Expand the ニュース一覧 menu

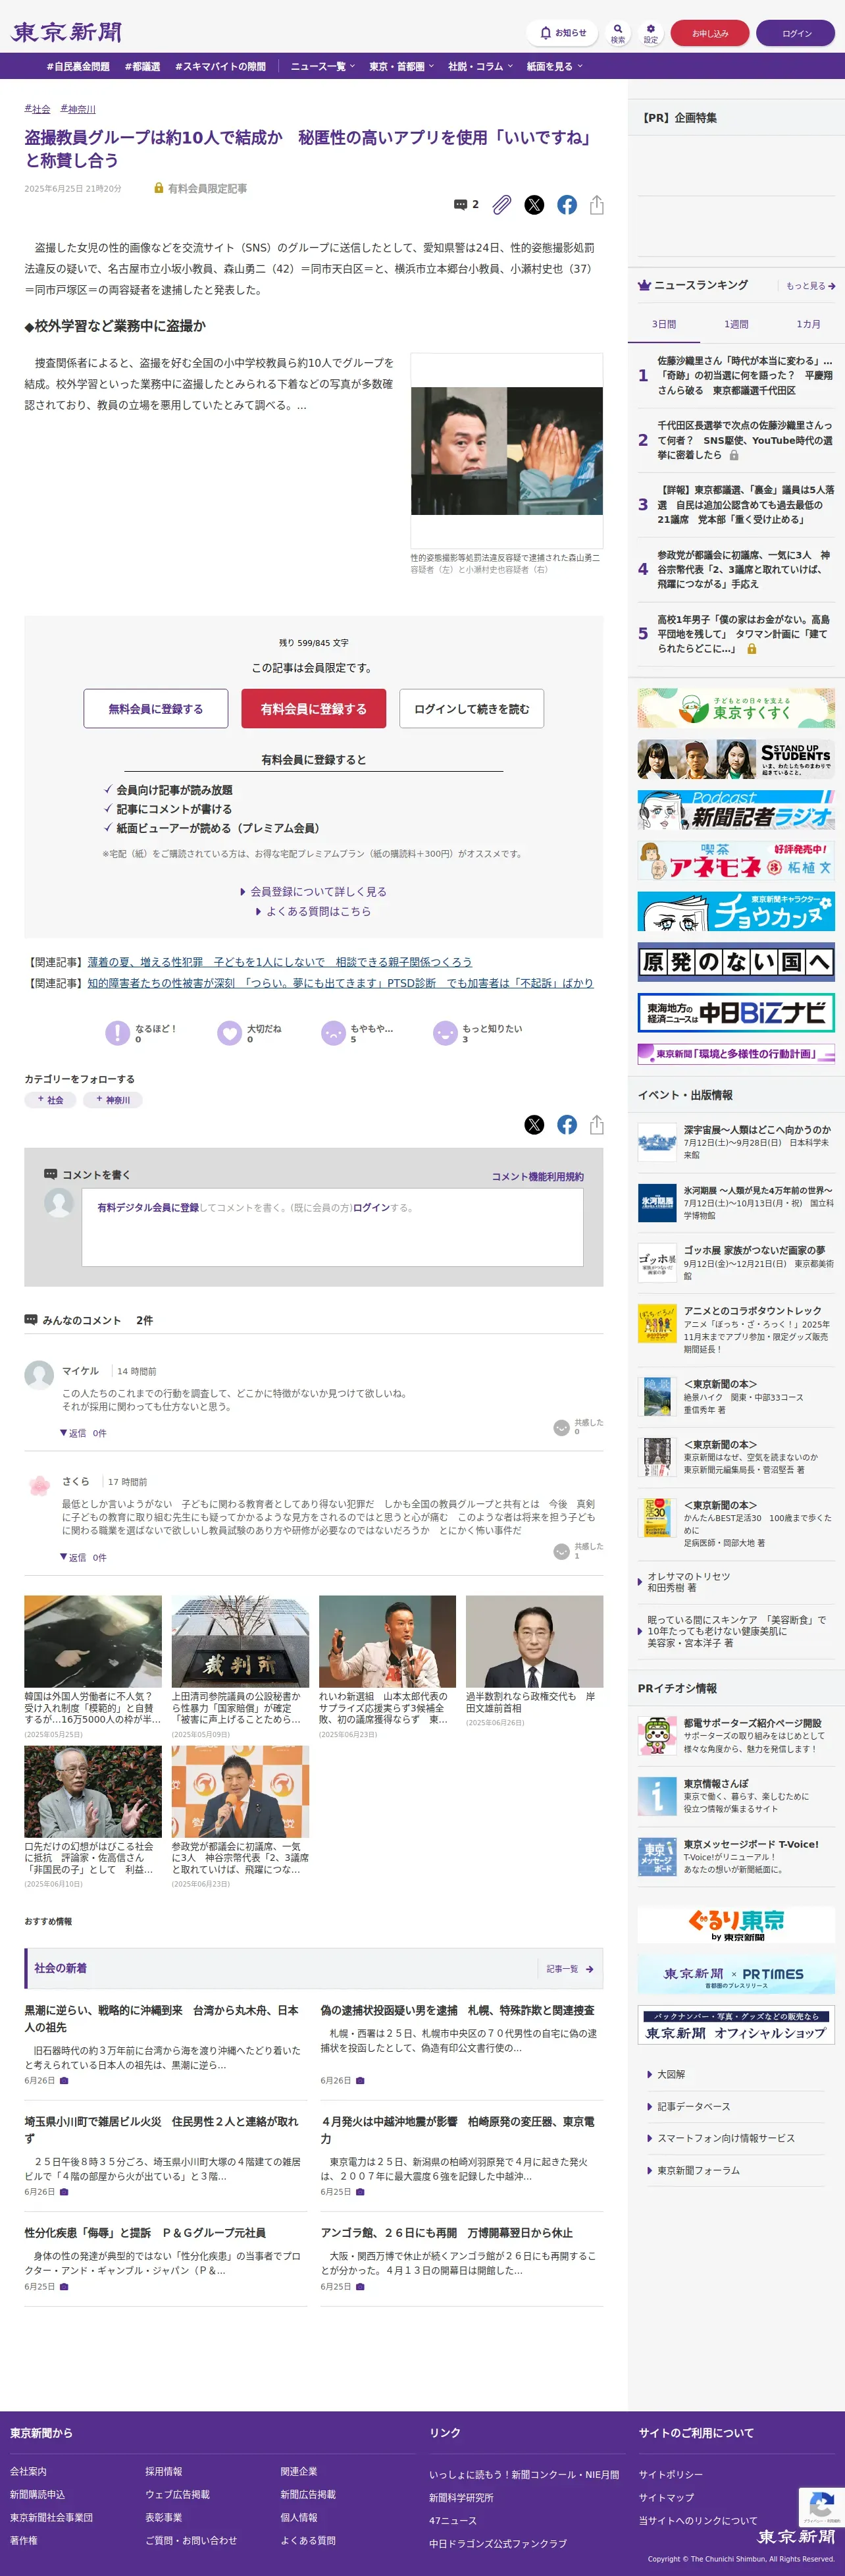pos(322,66)
